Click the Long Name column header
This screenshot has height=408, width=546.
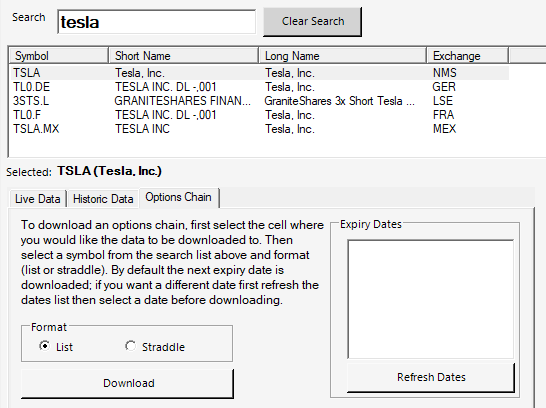click(343, 56)
